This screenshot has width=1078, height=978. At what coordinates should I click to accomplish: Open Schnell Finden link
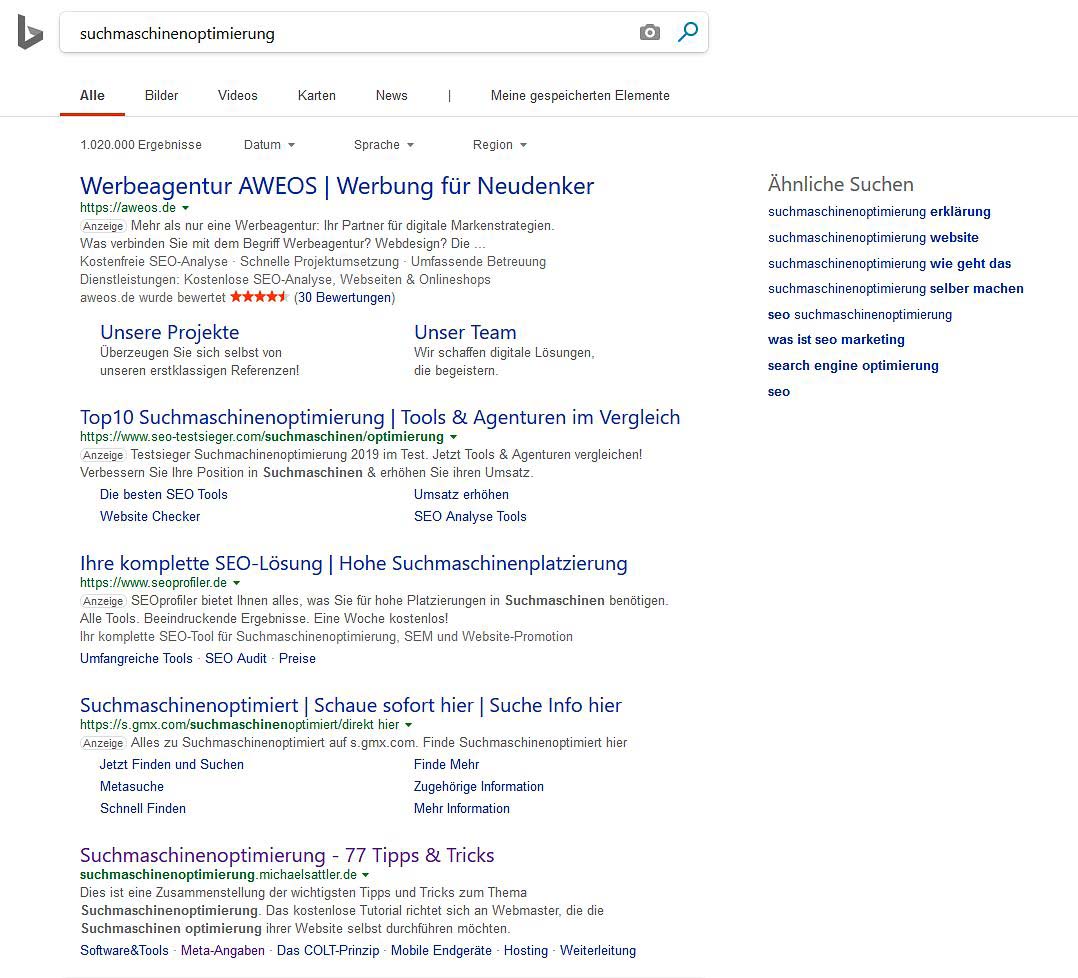(x=143, y=808)
